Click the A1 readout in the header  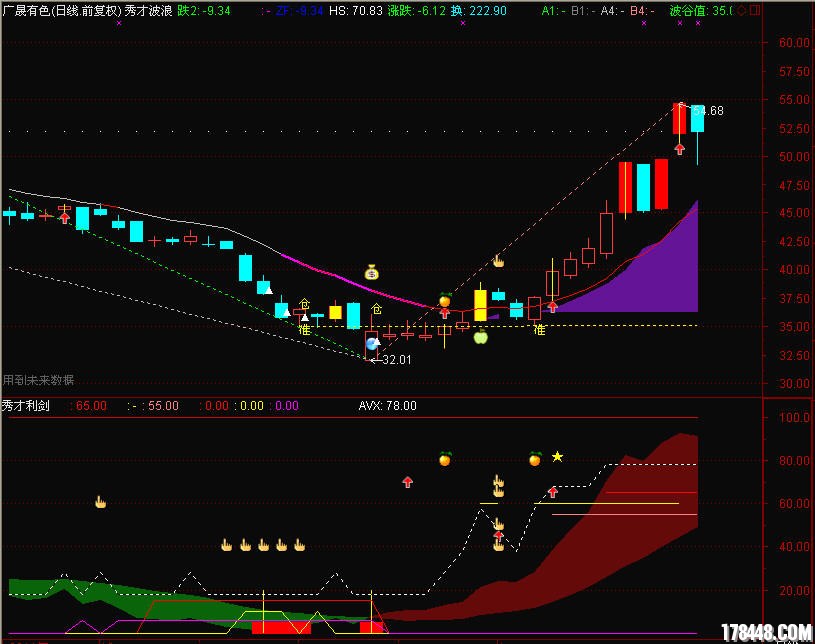[x=553, y=10]
